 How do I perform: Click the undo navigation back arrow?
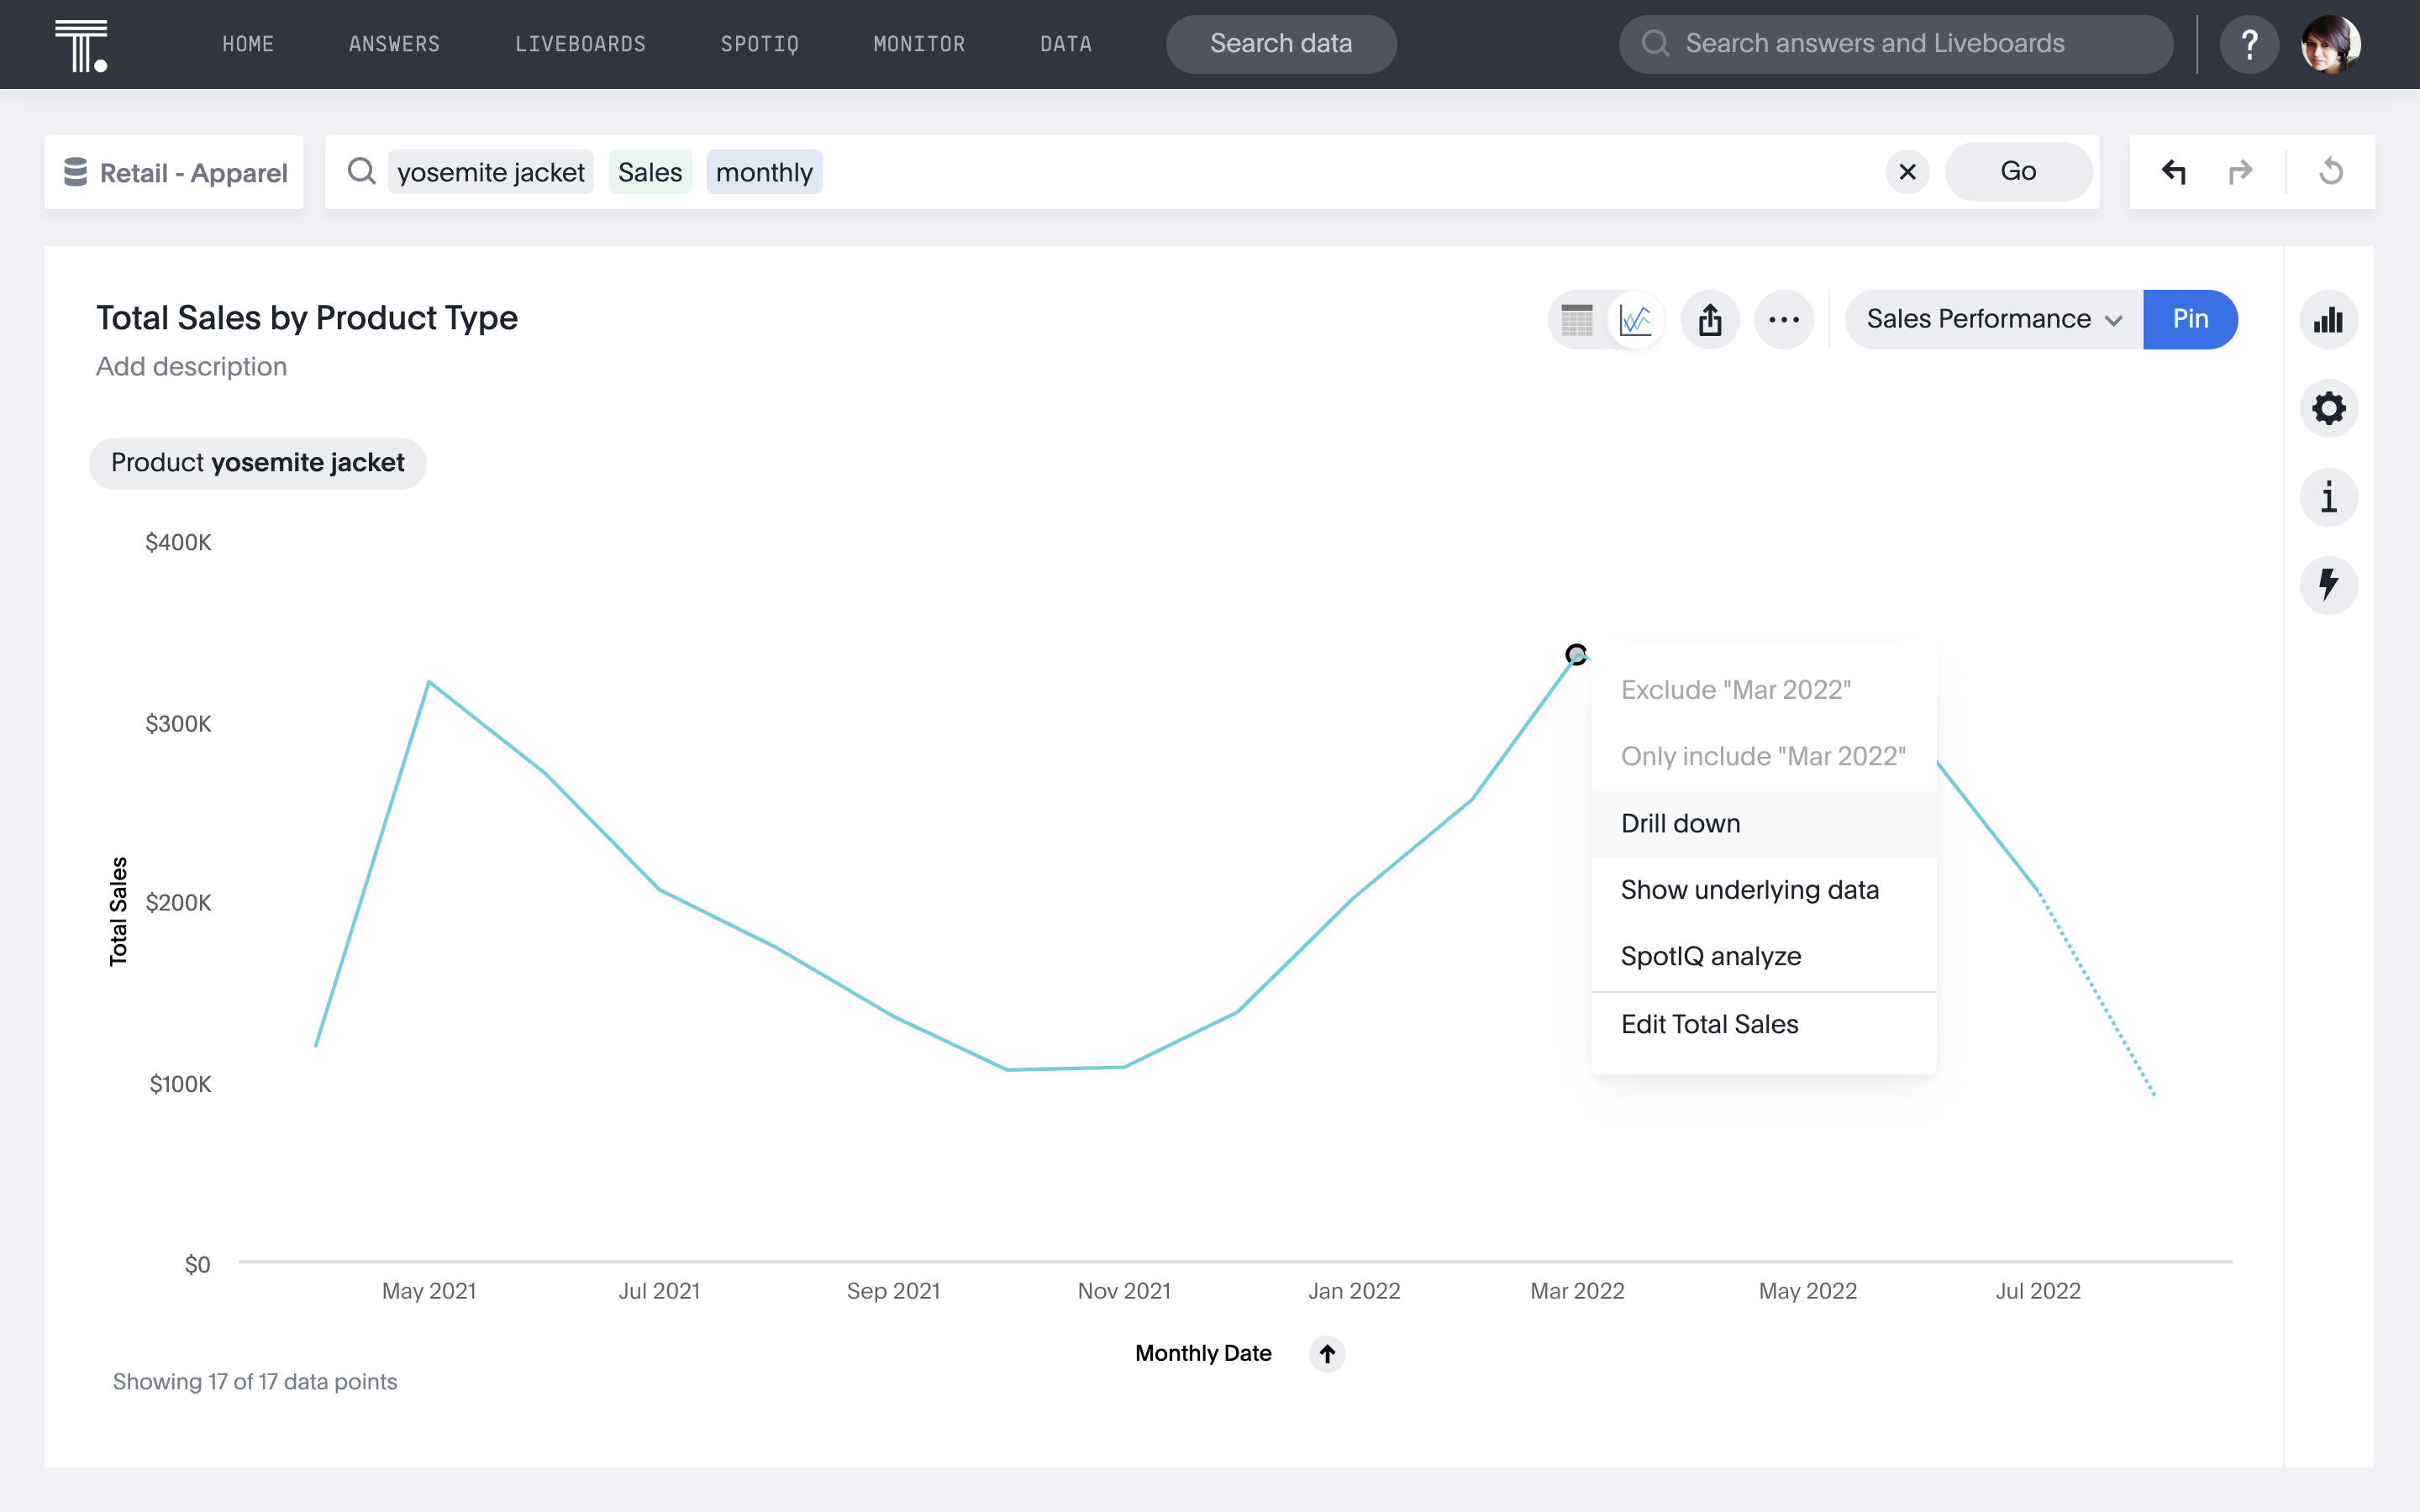click(2175, 171)
